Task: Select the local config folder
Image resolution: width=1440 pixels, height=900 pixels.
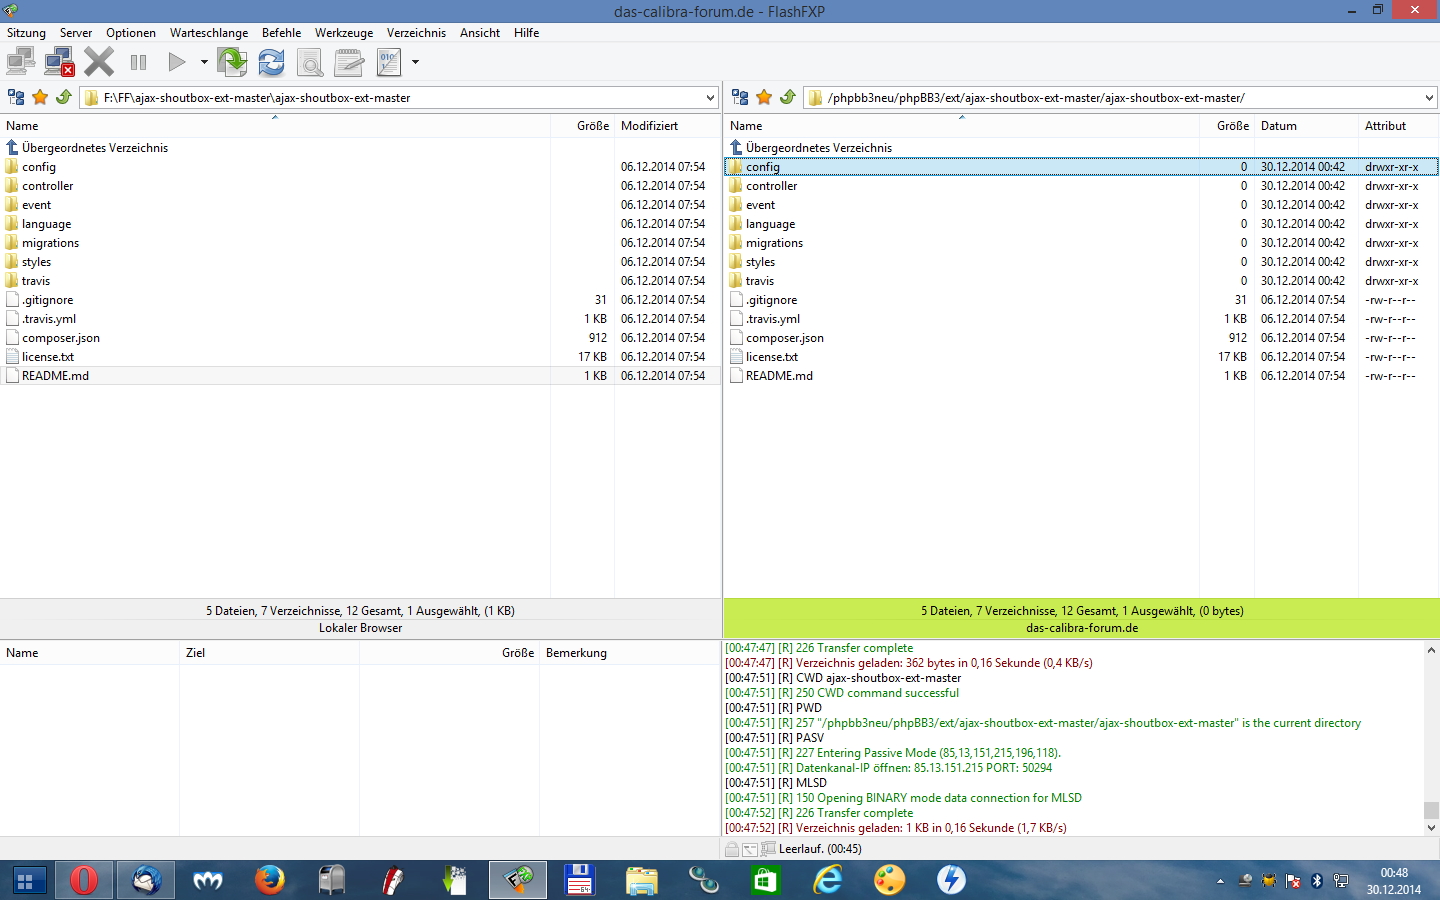Action: (39, 167)
